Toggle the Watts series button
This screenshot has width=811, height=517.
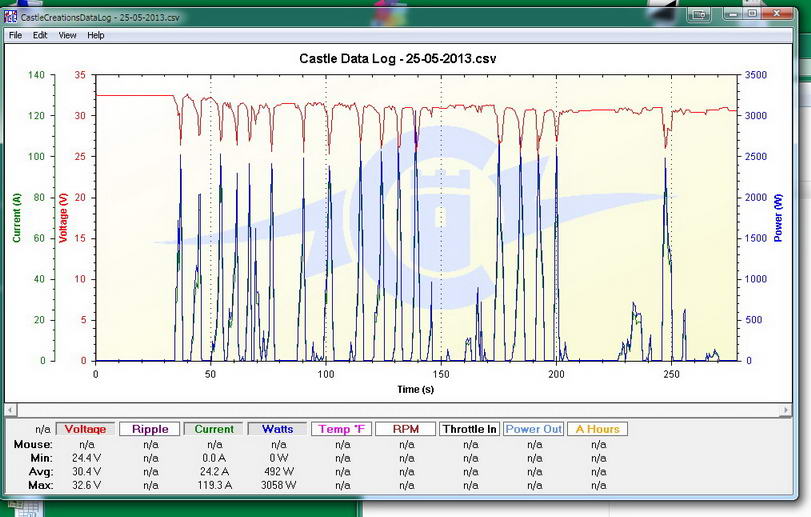(x=278, y=429)
